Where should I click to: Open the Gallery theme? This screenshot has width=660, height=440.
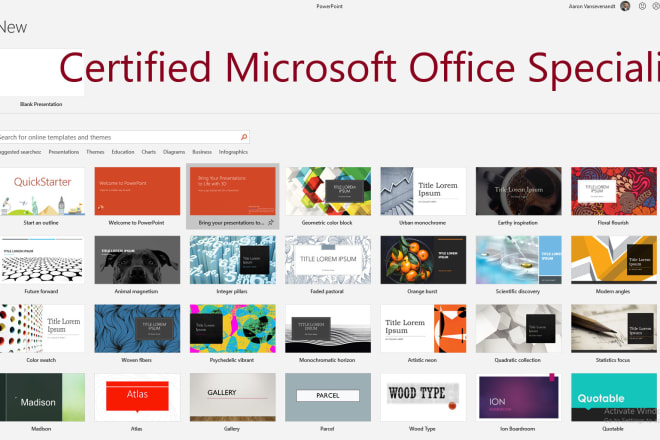(x=233, y=397)
